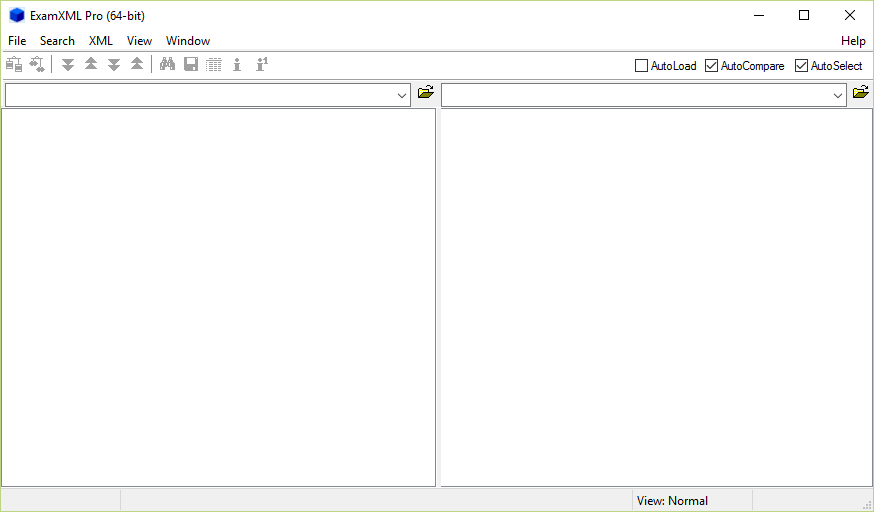Open the View menu
This screenshot has width=874, height=512.
pyautogui.click(x=139, y=41)
